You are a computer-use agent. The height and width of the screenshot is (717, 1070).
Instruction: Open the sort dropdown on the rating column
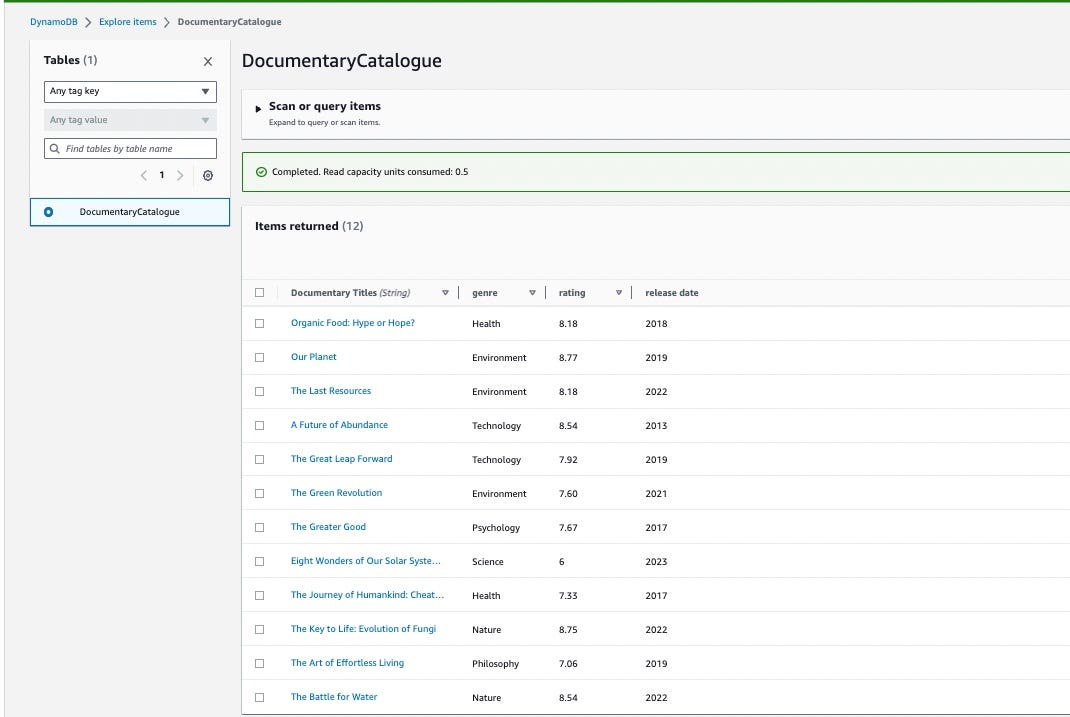click(618, 293)
